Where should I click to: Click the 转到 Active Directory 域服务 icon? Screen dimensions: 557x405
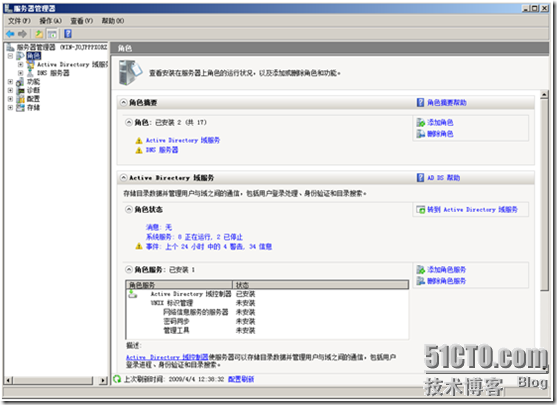[x=421, y=210]
